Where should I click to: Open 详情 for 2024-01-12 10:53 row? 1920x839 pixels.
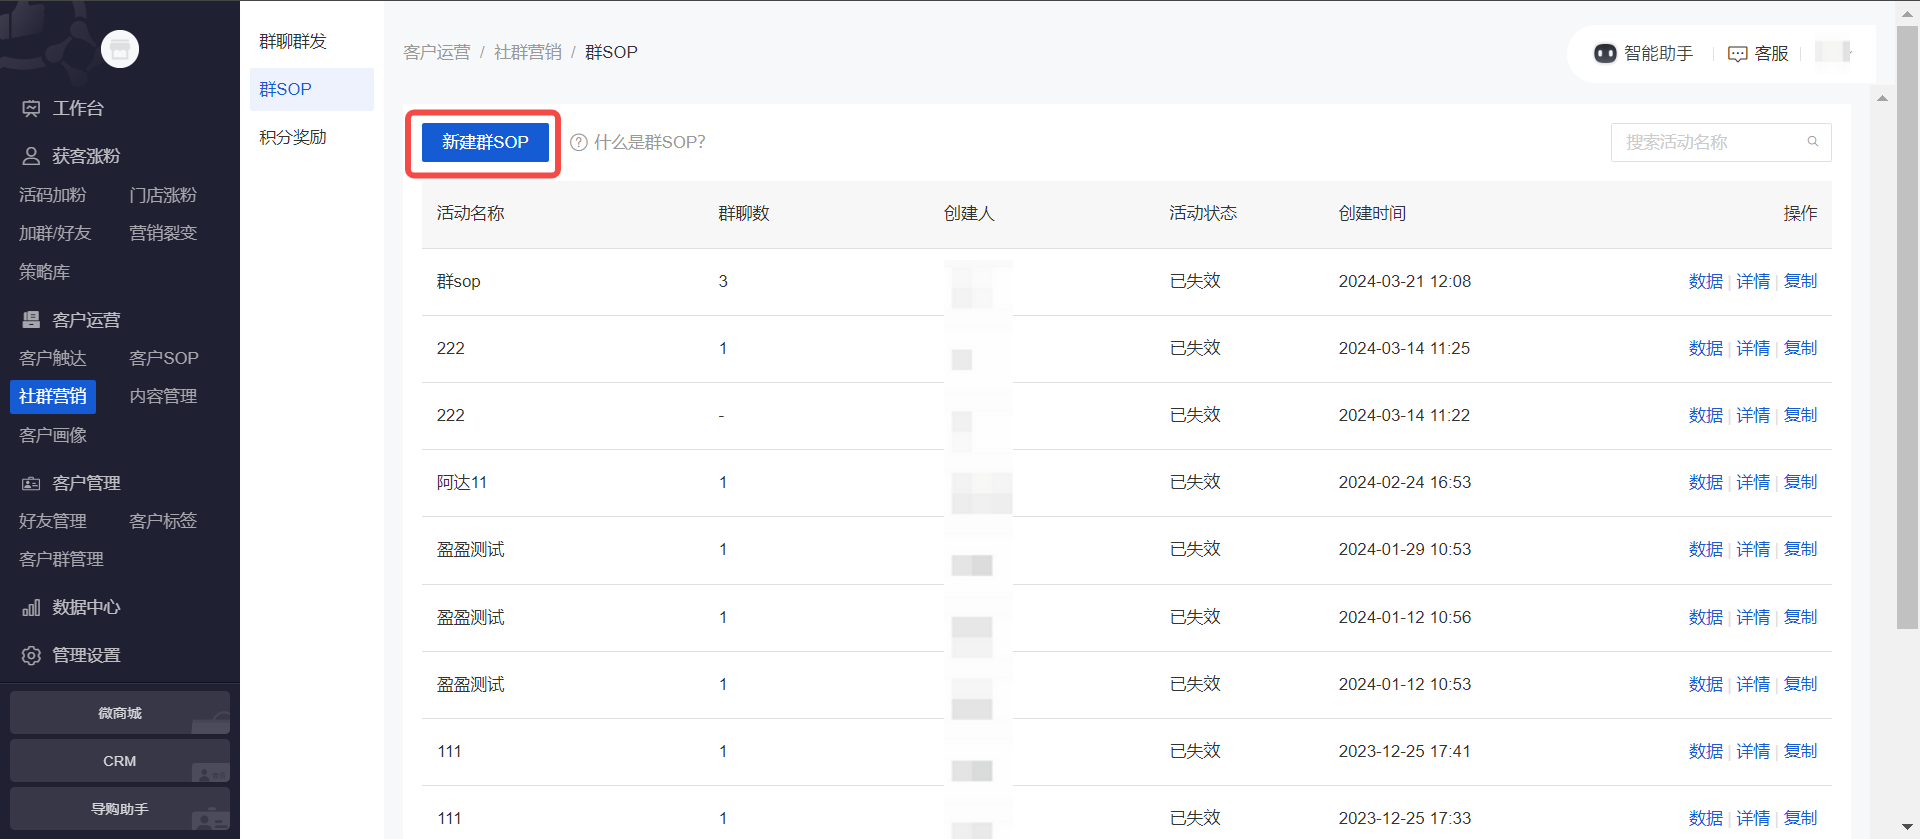point(1753,684)
